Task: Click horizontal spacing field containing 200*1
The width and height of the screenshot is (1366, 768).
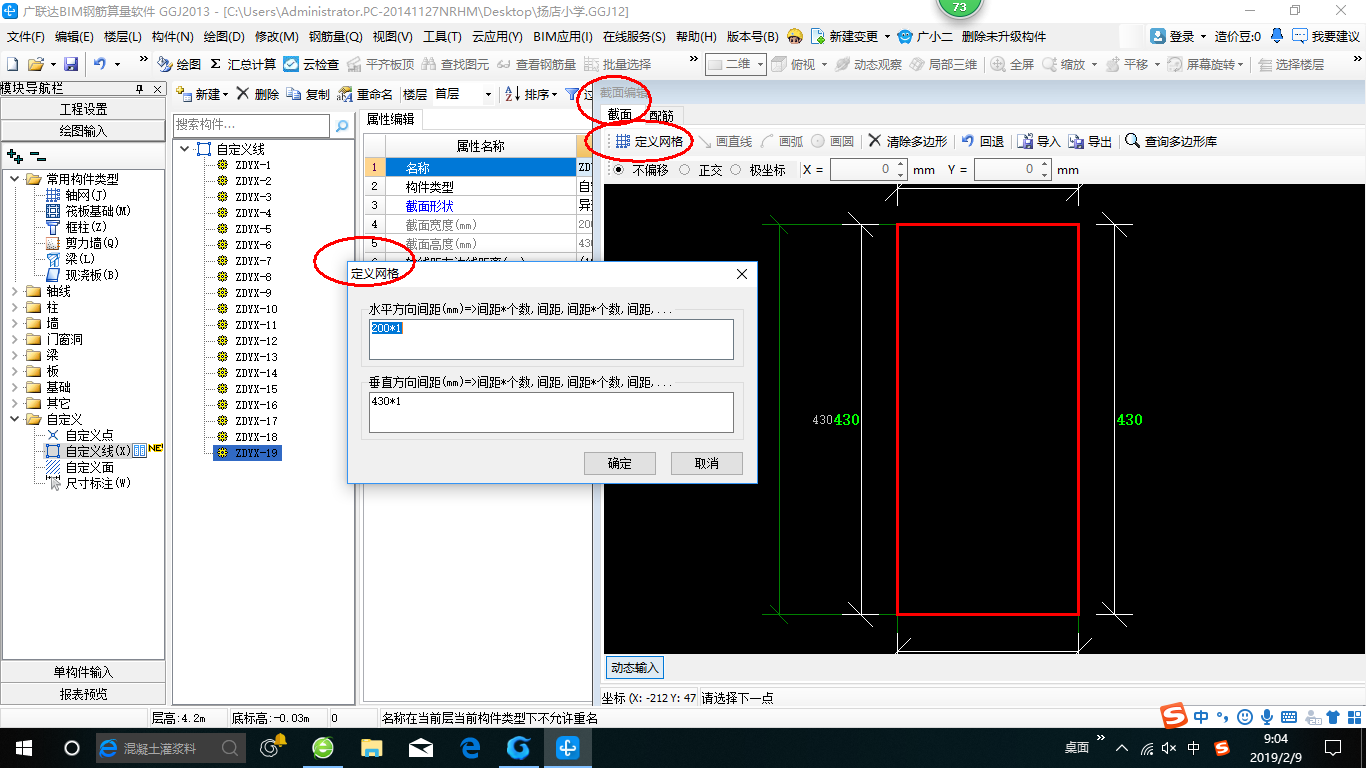Action: coord(551,339)
